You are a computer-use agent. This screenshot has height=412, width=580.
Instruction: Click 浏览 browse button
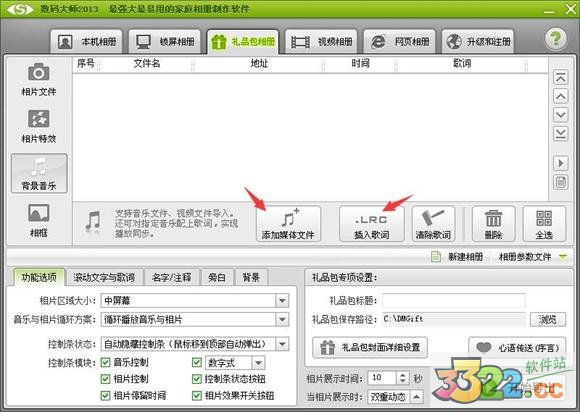[548, 319]
